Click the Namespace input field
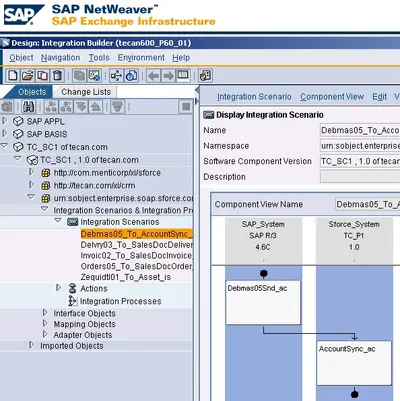400x401 pixels. [360, 146]
